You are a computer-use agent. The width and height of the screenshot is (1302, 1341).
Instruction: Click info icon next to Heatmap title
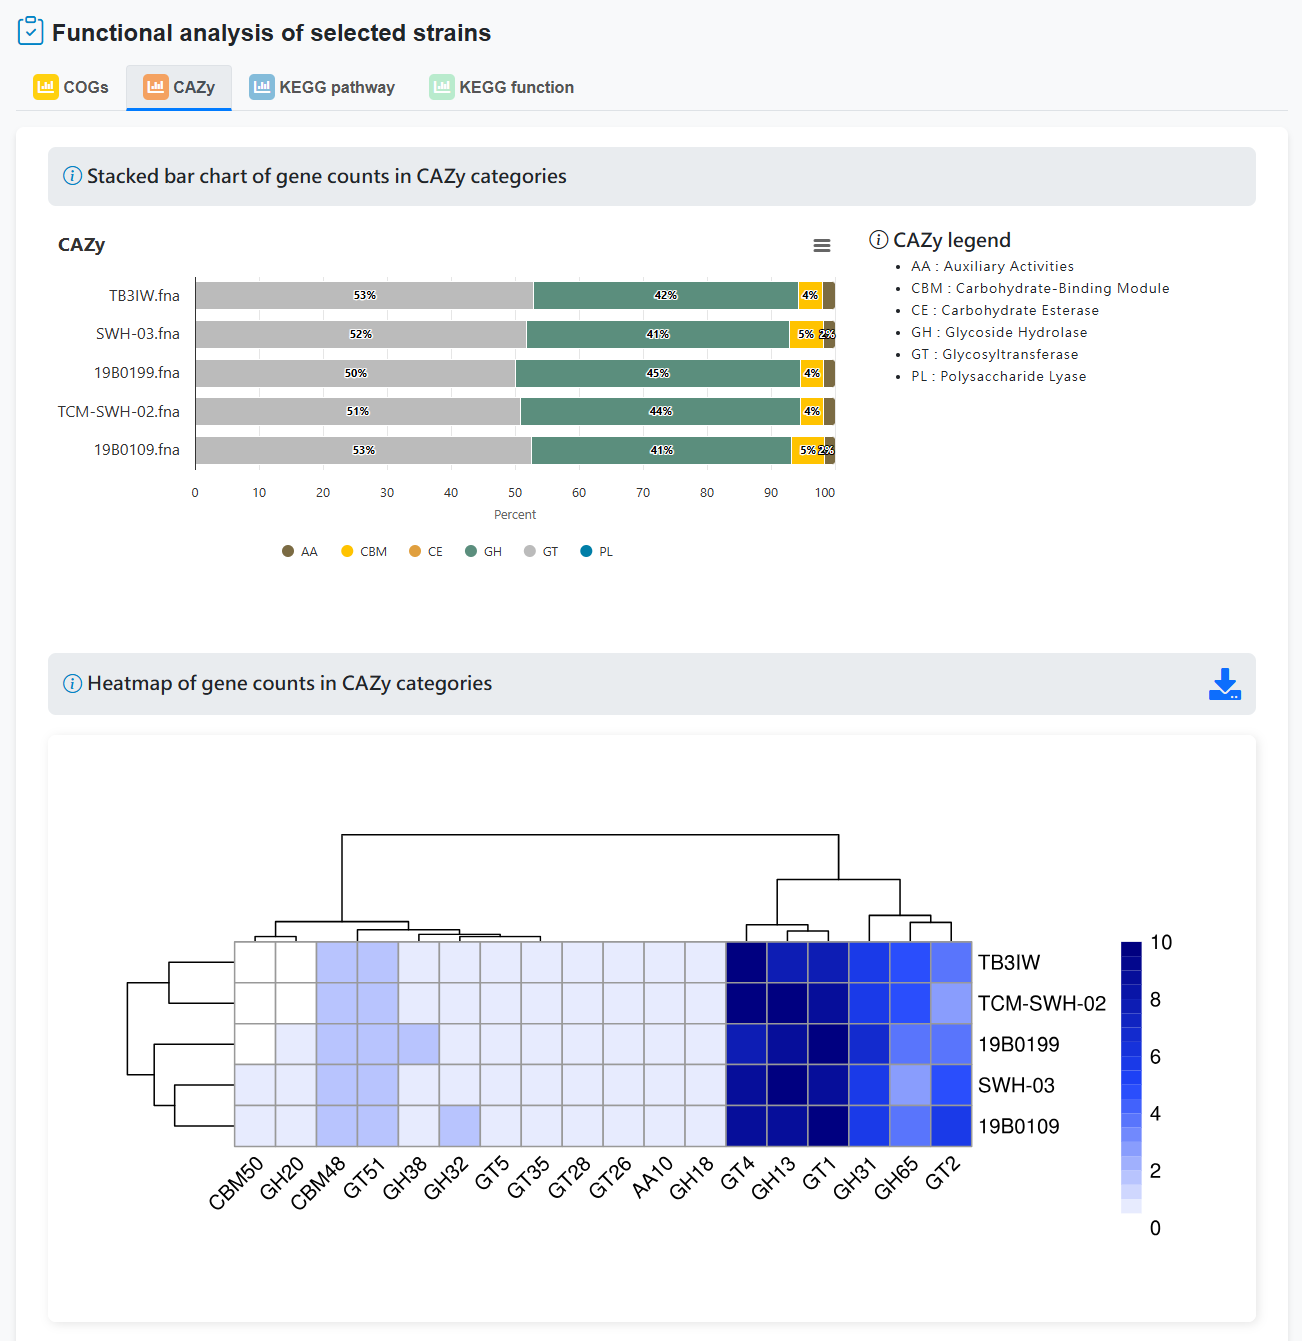point(72,683)
